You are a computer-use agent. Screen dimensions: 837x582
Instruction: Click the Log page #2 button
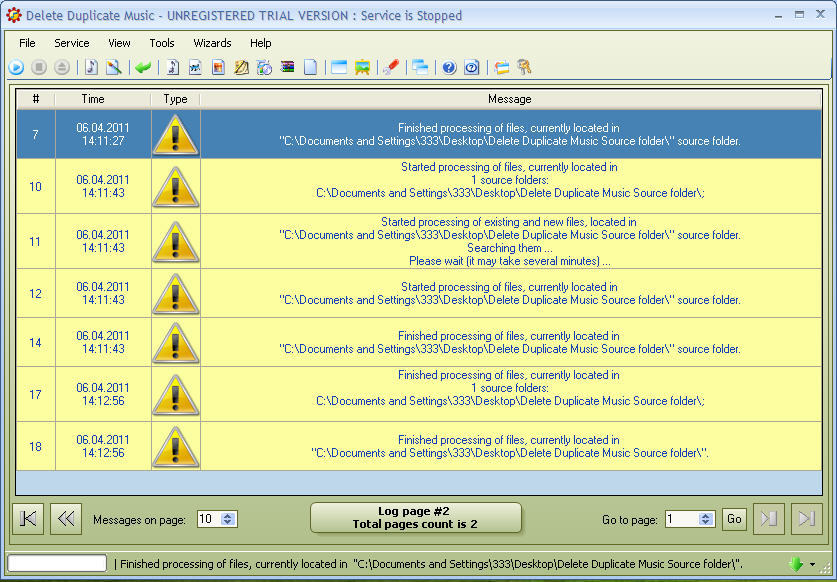415,517
